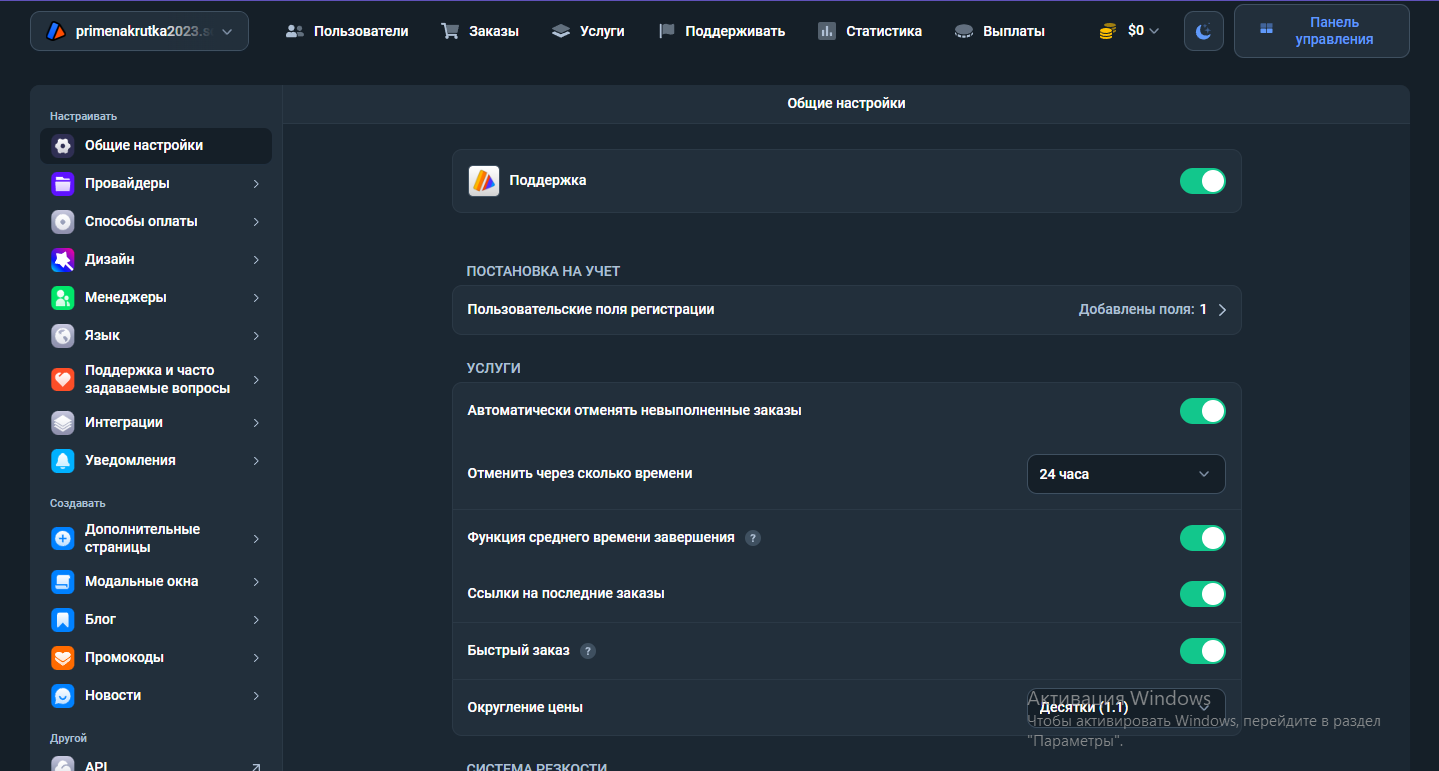Open the primenakrutka2023 site selector dropdown

[139, 31]
